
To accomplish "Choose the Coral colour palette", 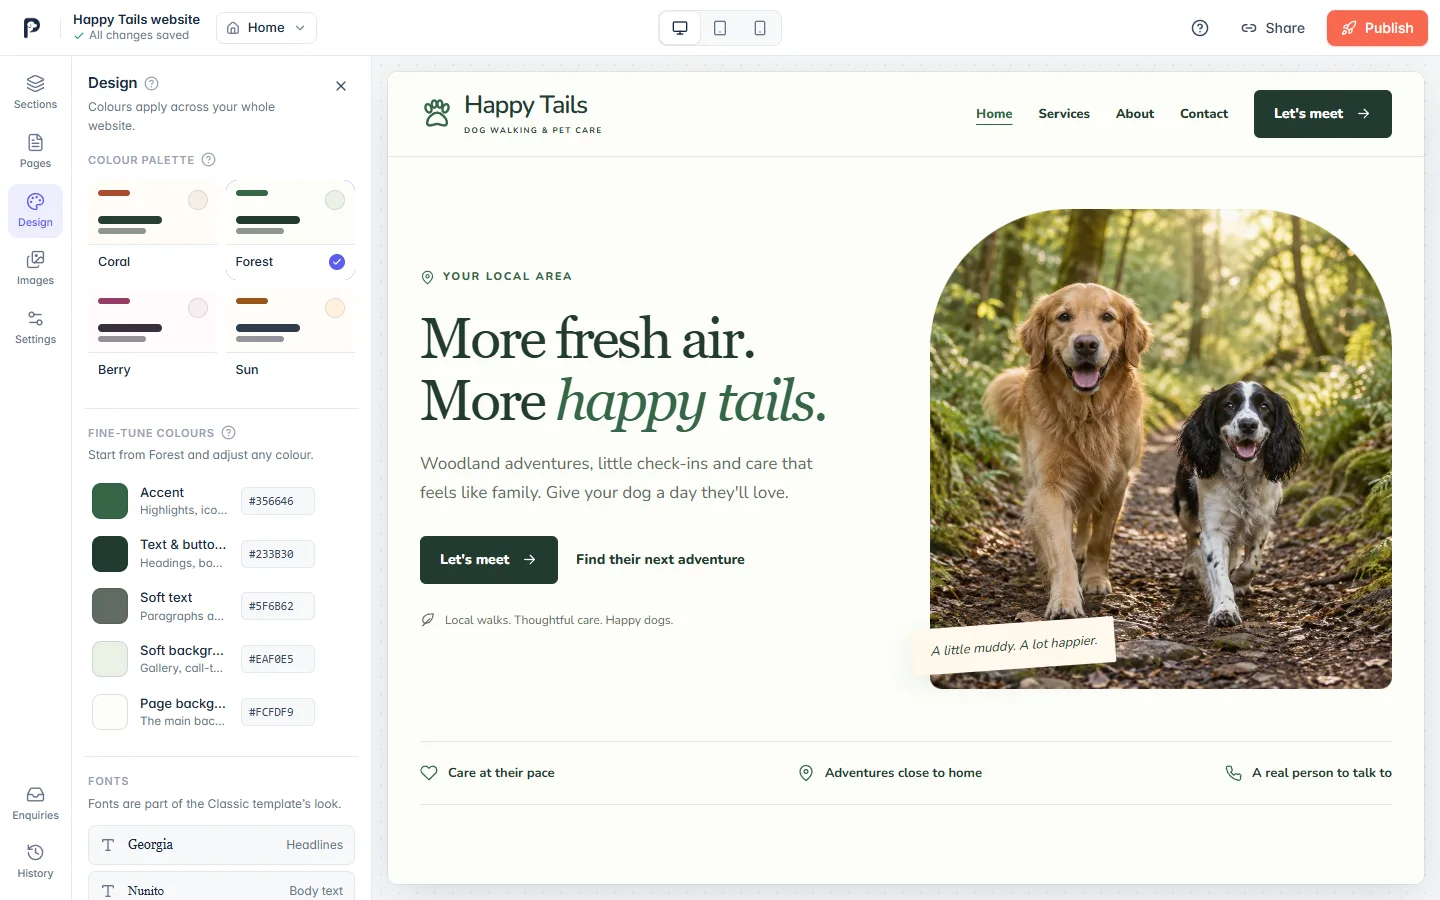I will [153, 229].
